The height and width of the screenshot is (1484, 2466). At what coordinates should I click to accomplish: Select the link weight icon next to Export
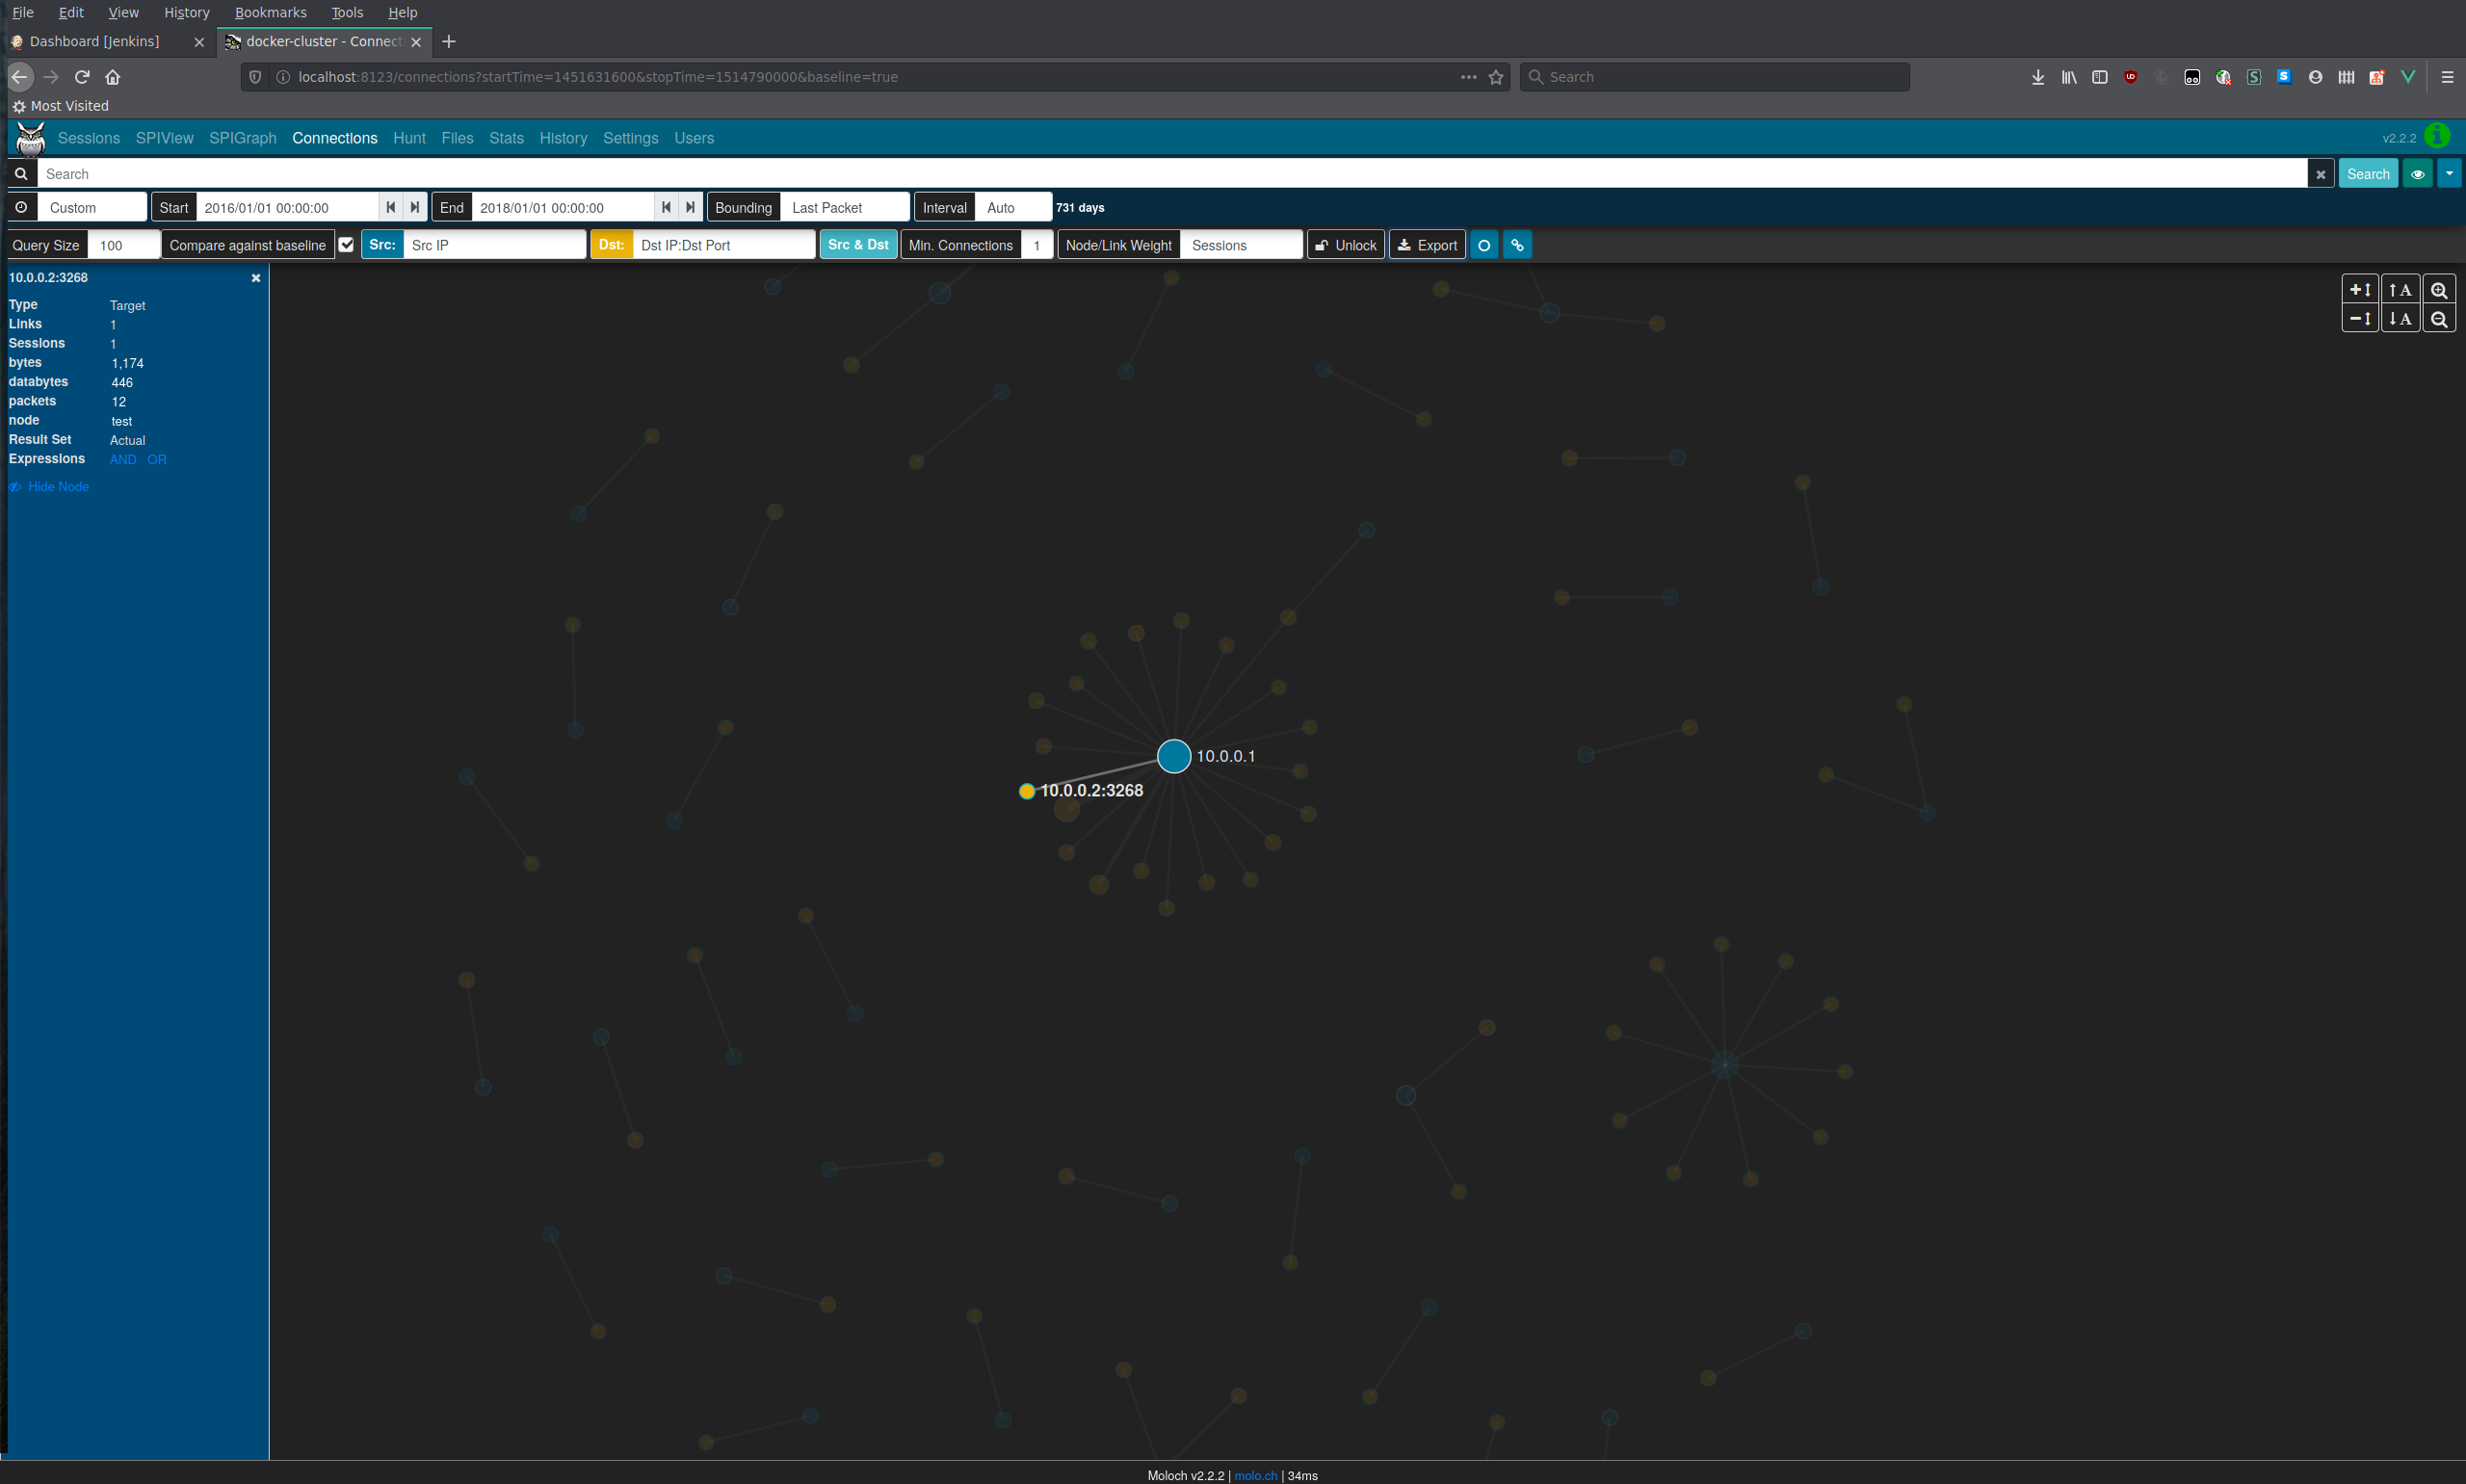coord(1516,244)
